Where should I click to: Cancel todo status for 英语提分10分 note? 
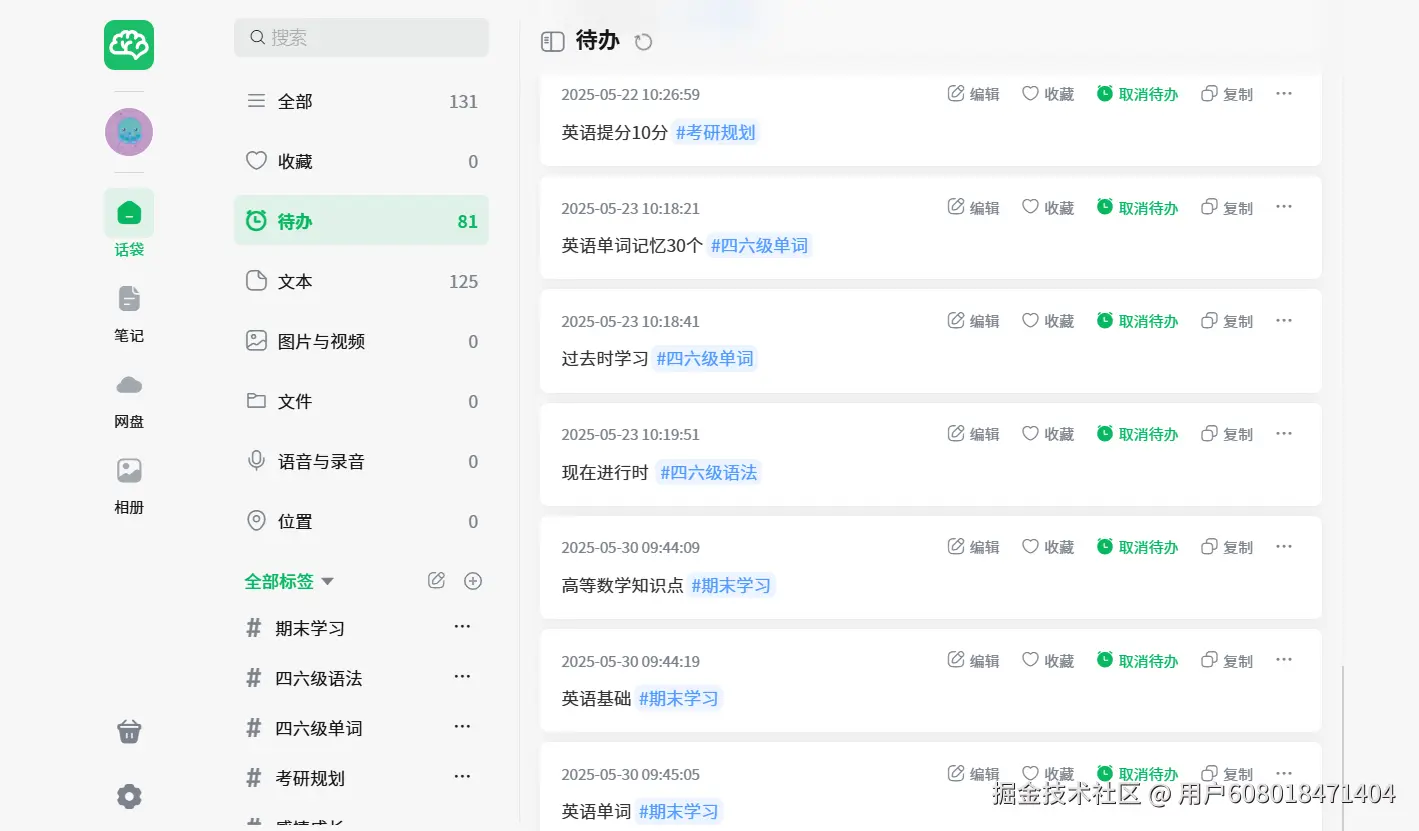(1137, 94)
